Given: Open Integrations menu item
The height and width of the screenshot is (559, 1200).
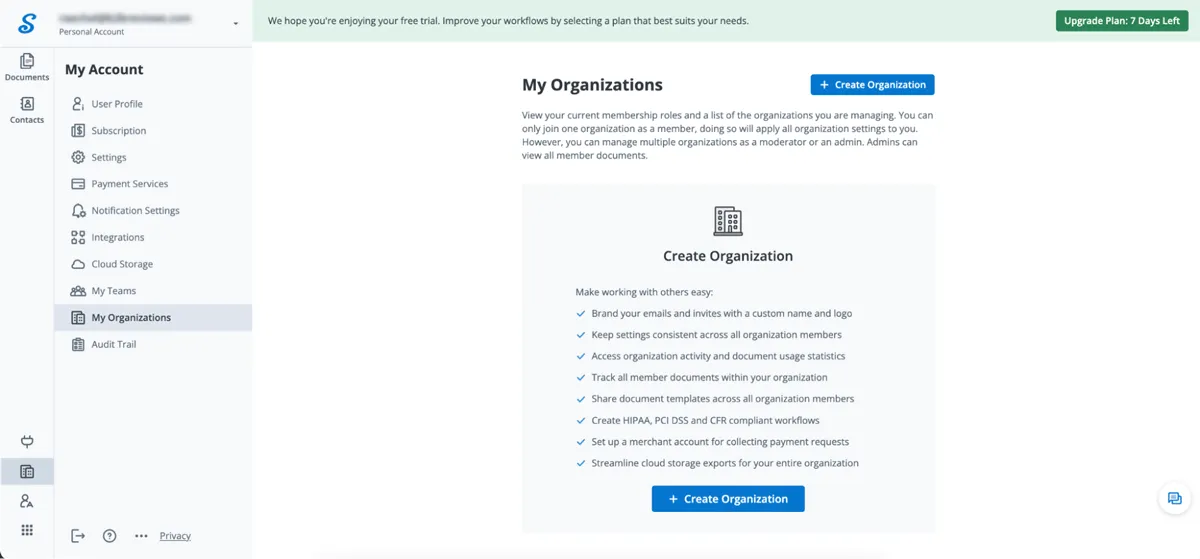Looking at the screenshot, I should (153, 237).
